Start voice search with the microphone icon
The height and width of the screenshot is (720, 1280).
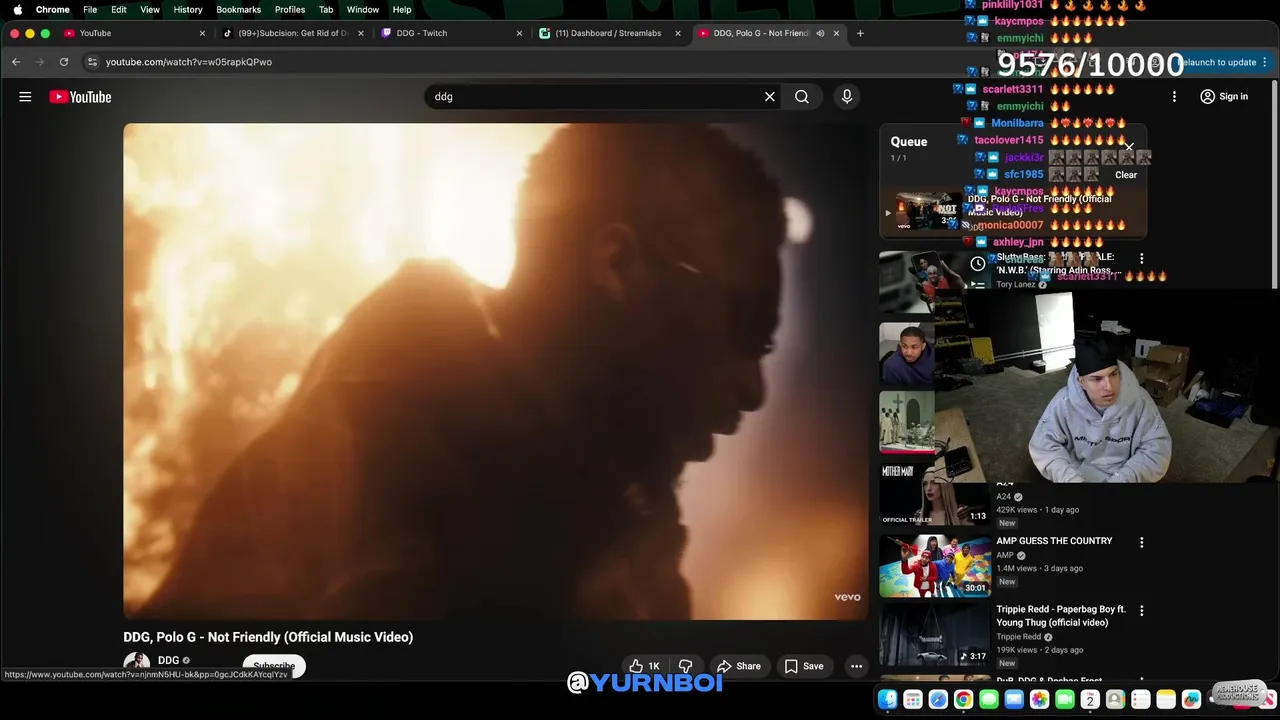847,97
